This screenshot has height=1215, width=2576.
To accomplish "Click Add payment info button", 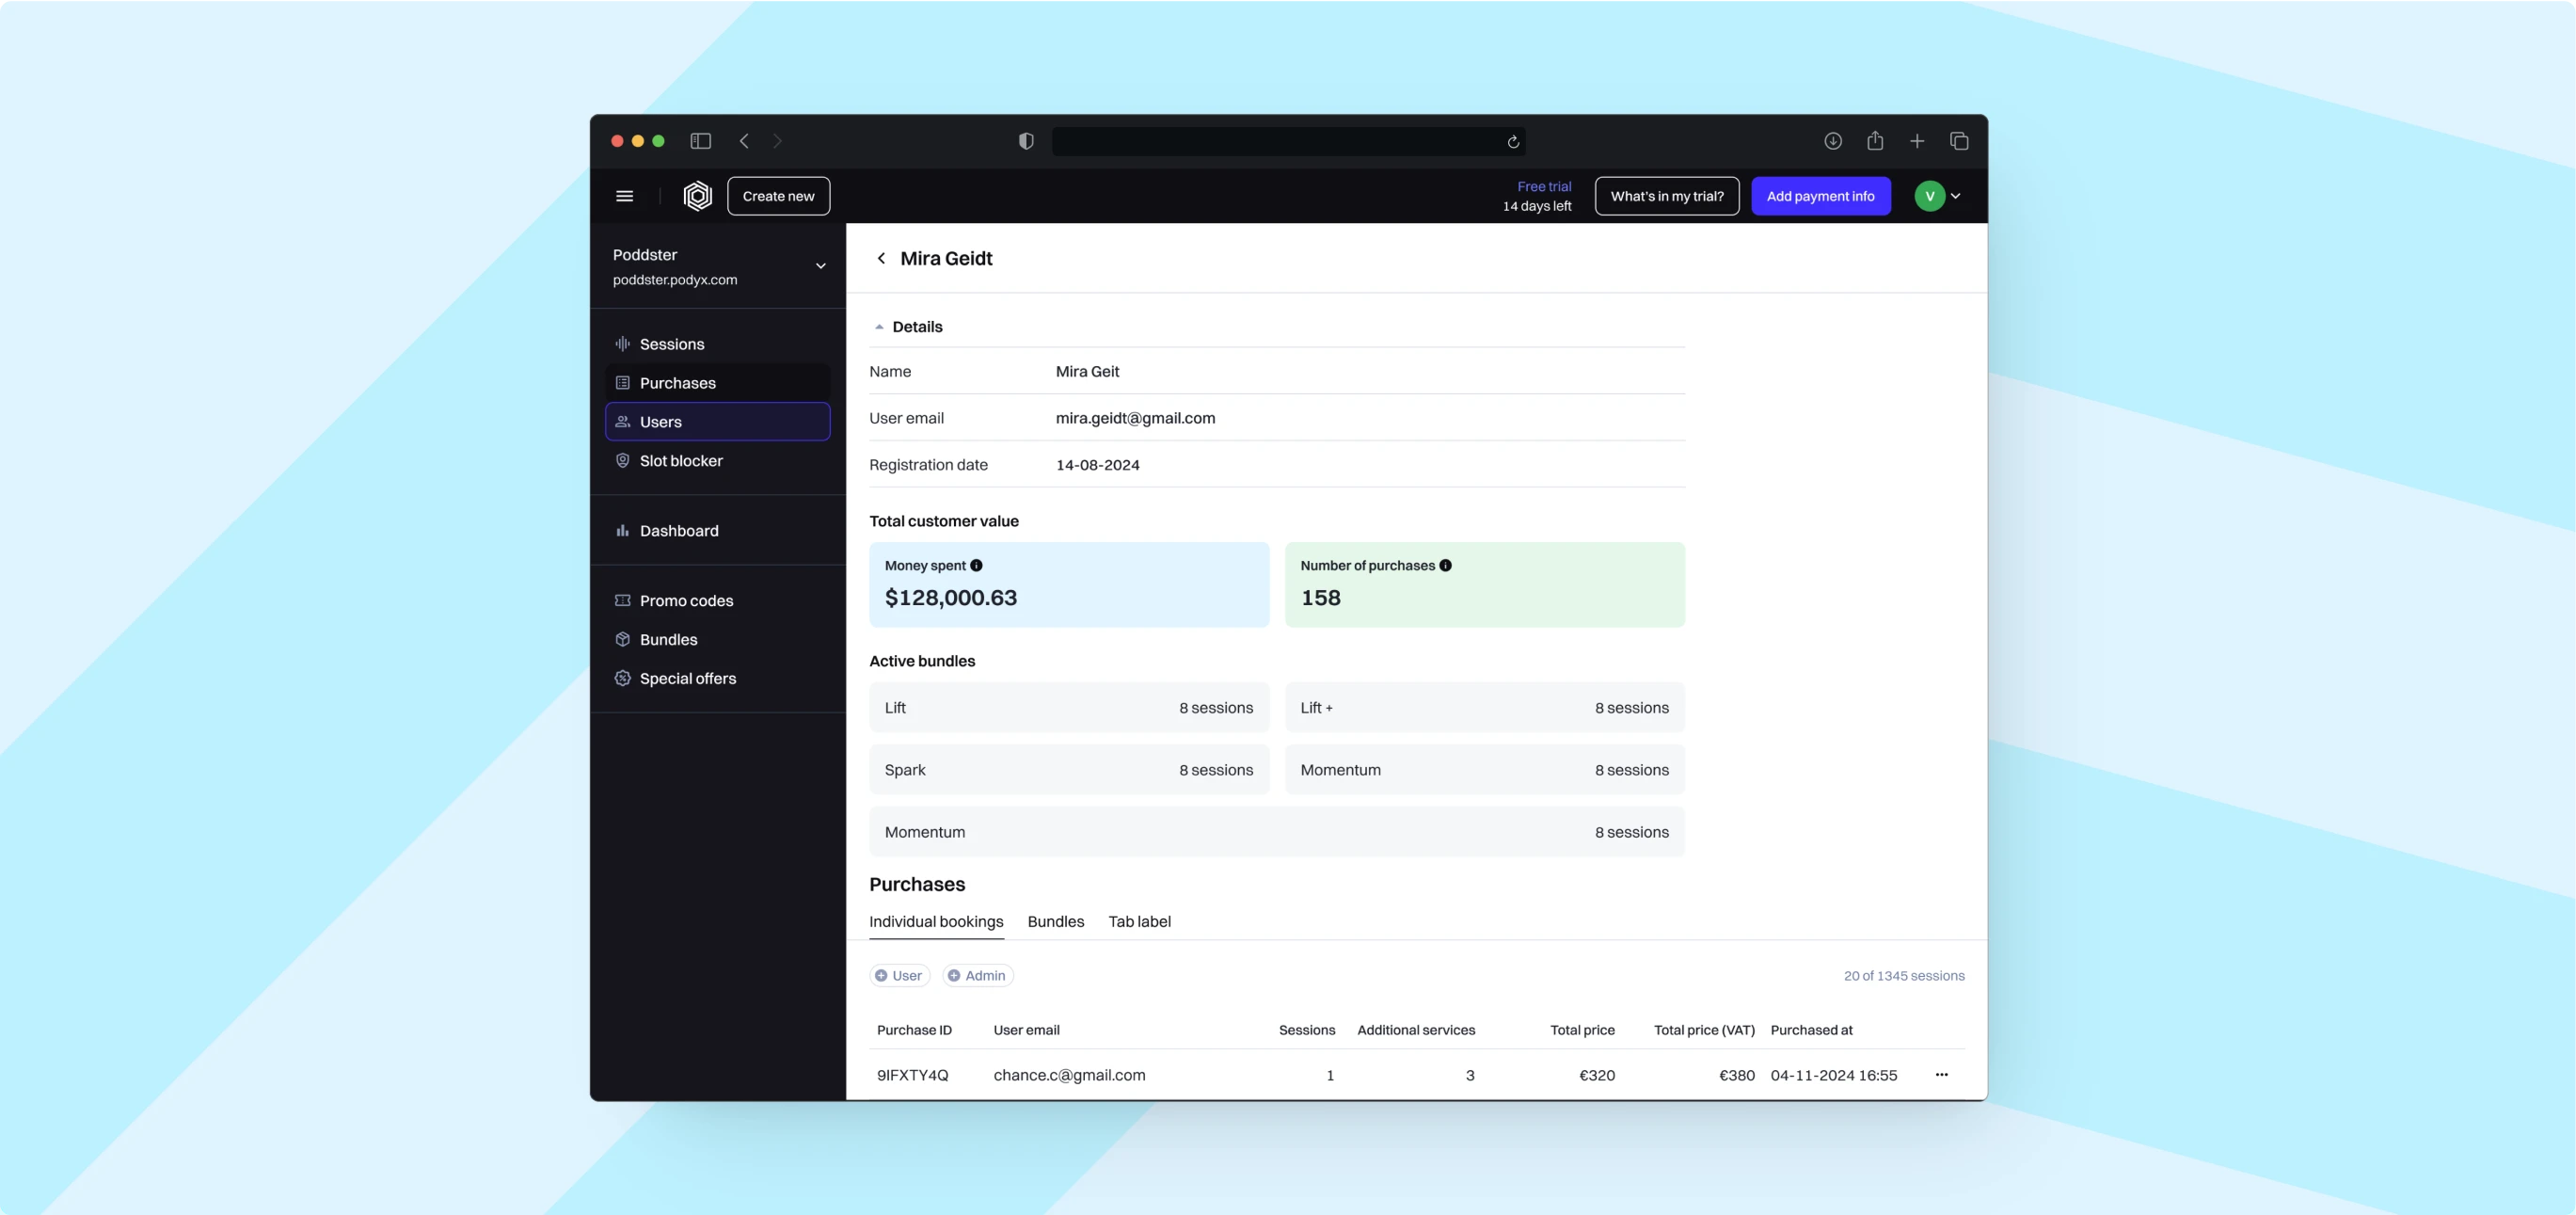I will point(1820,196).
